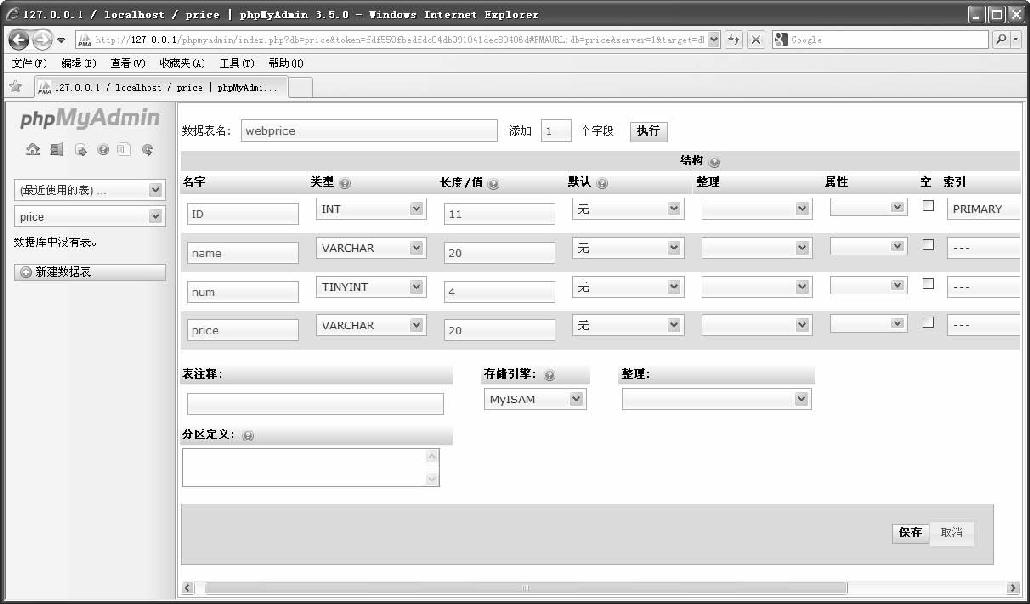Image resolution: width=1030 pixels, height=604 pixels.
Task: Open the address bar history dropdown arrow
Action: [x=714, y=39]
